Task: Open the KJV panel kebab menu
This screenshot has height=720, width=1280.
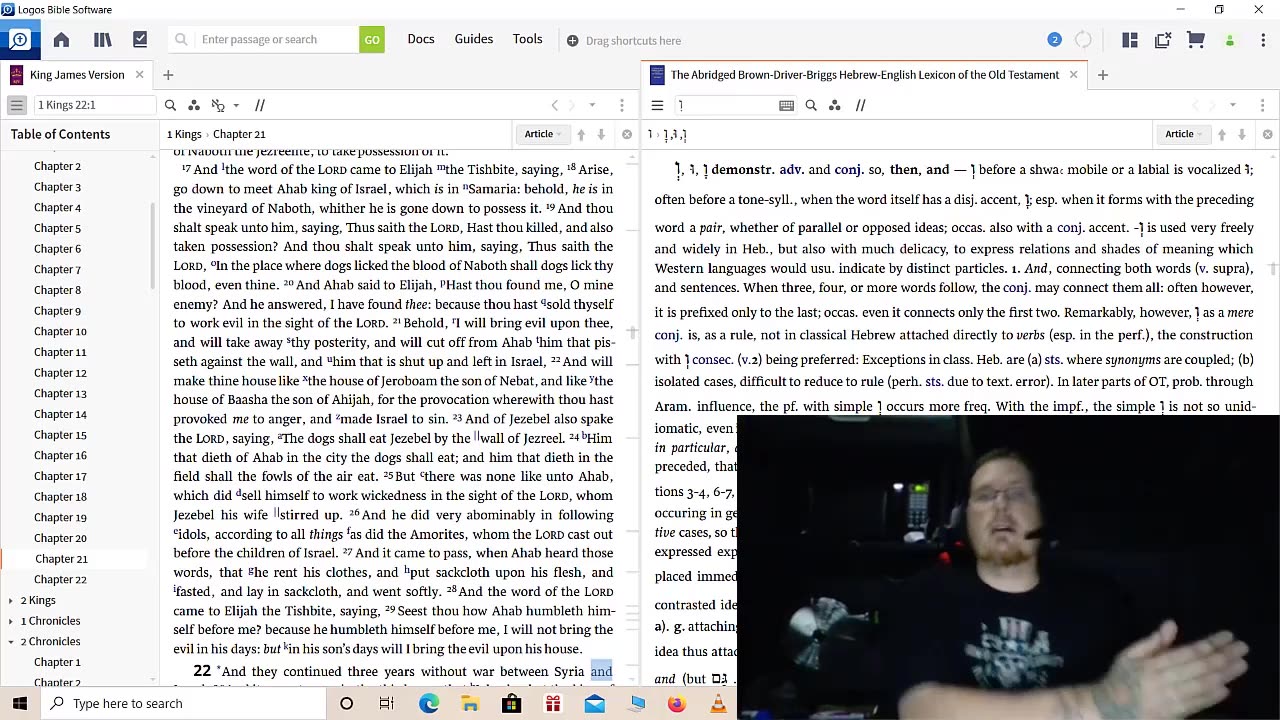Action: (x=621, y=105)
